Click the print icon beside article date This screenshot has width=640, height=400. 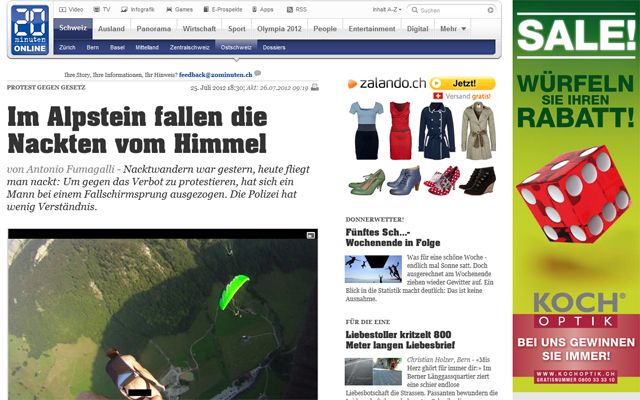click(x=315, y=87)
